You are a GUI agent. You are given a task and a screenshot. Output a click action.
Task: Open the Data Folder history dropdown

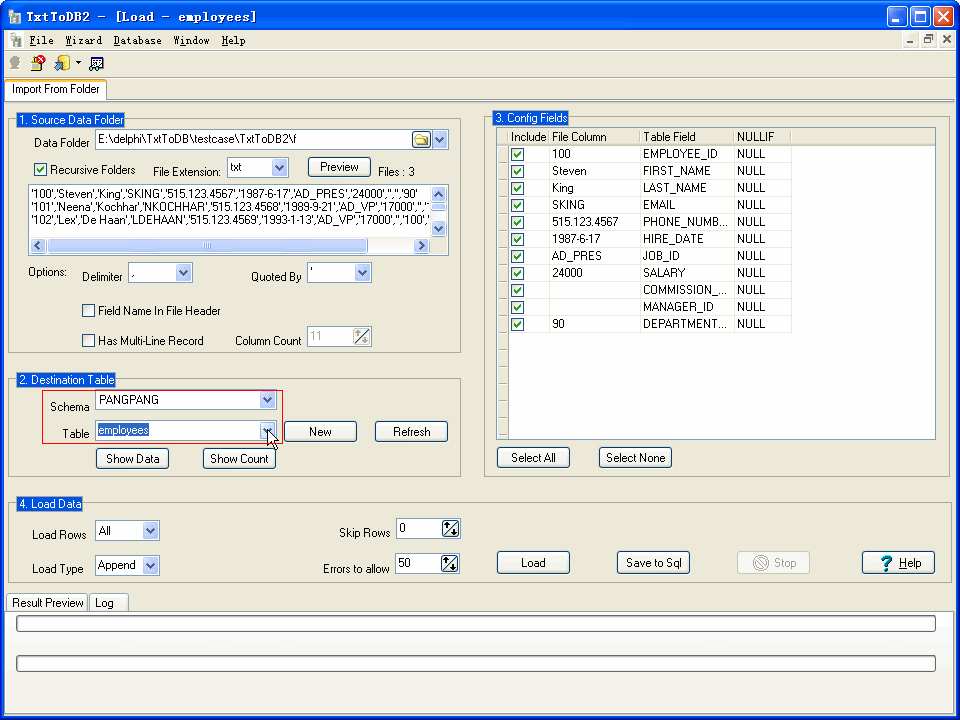point(440,140)
